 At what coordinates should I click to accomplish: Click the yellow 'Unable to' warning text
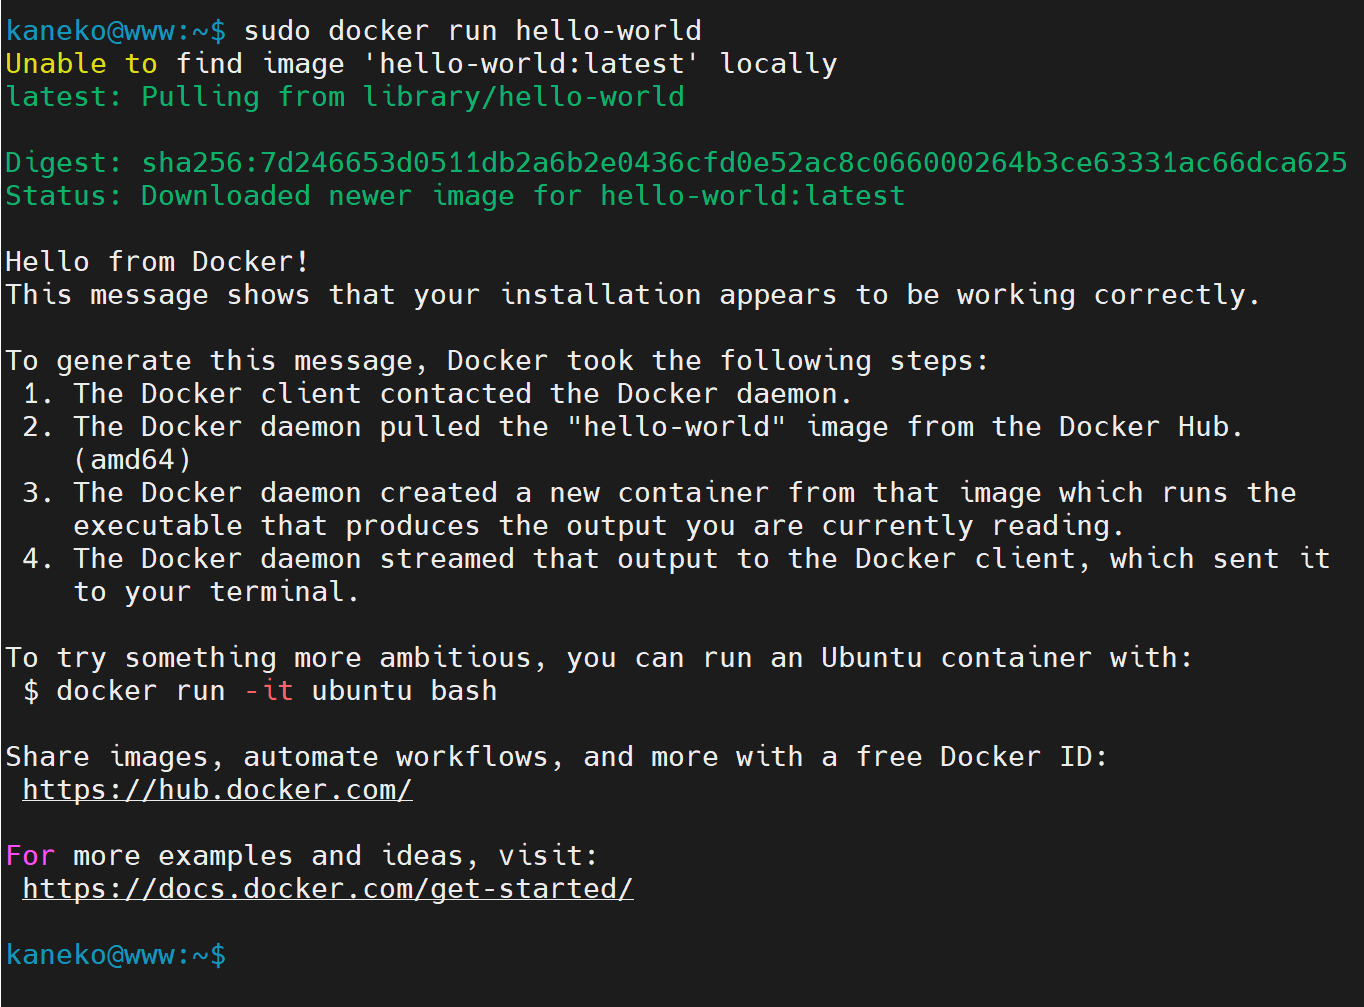(x=81, y=64)
